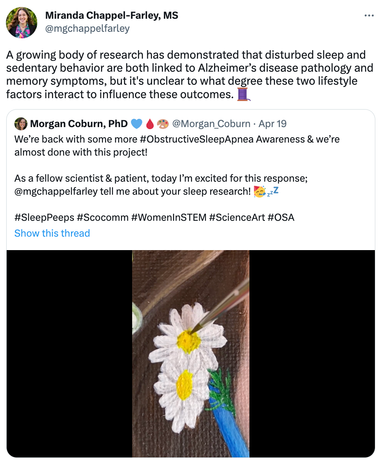384x466 pixels.
Task: Click the thread spool emoji
Action: pyautogui.click(x=243, y=94)
